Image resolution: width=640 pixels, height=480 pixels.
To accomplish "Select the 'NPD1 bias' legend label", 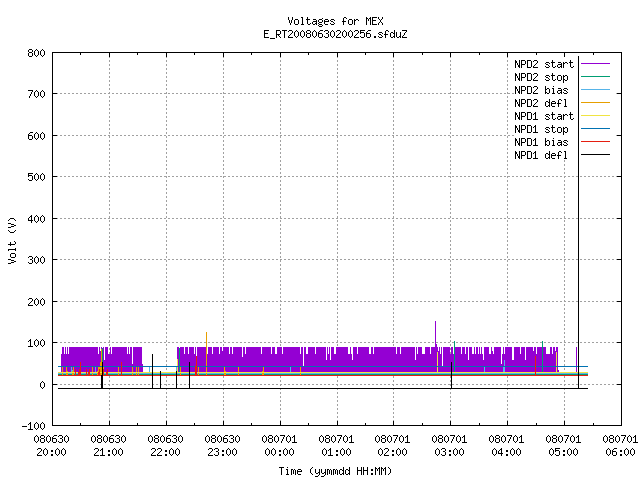I will 541,142.
